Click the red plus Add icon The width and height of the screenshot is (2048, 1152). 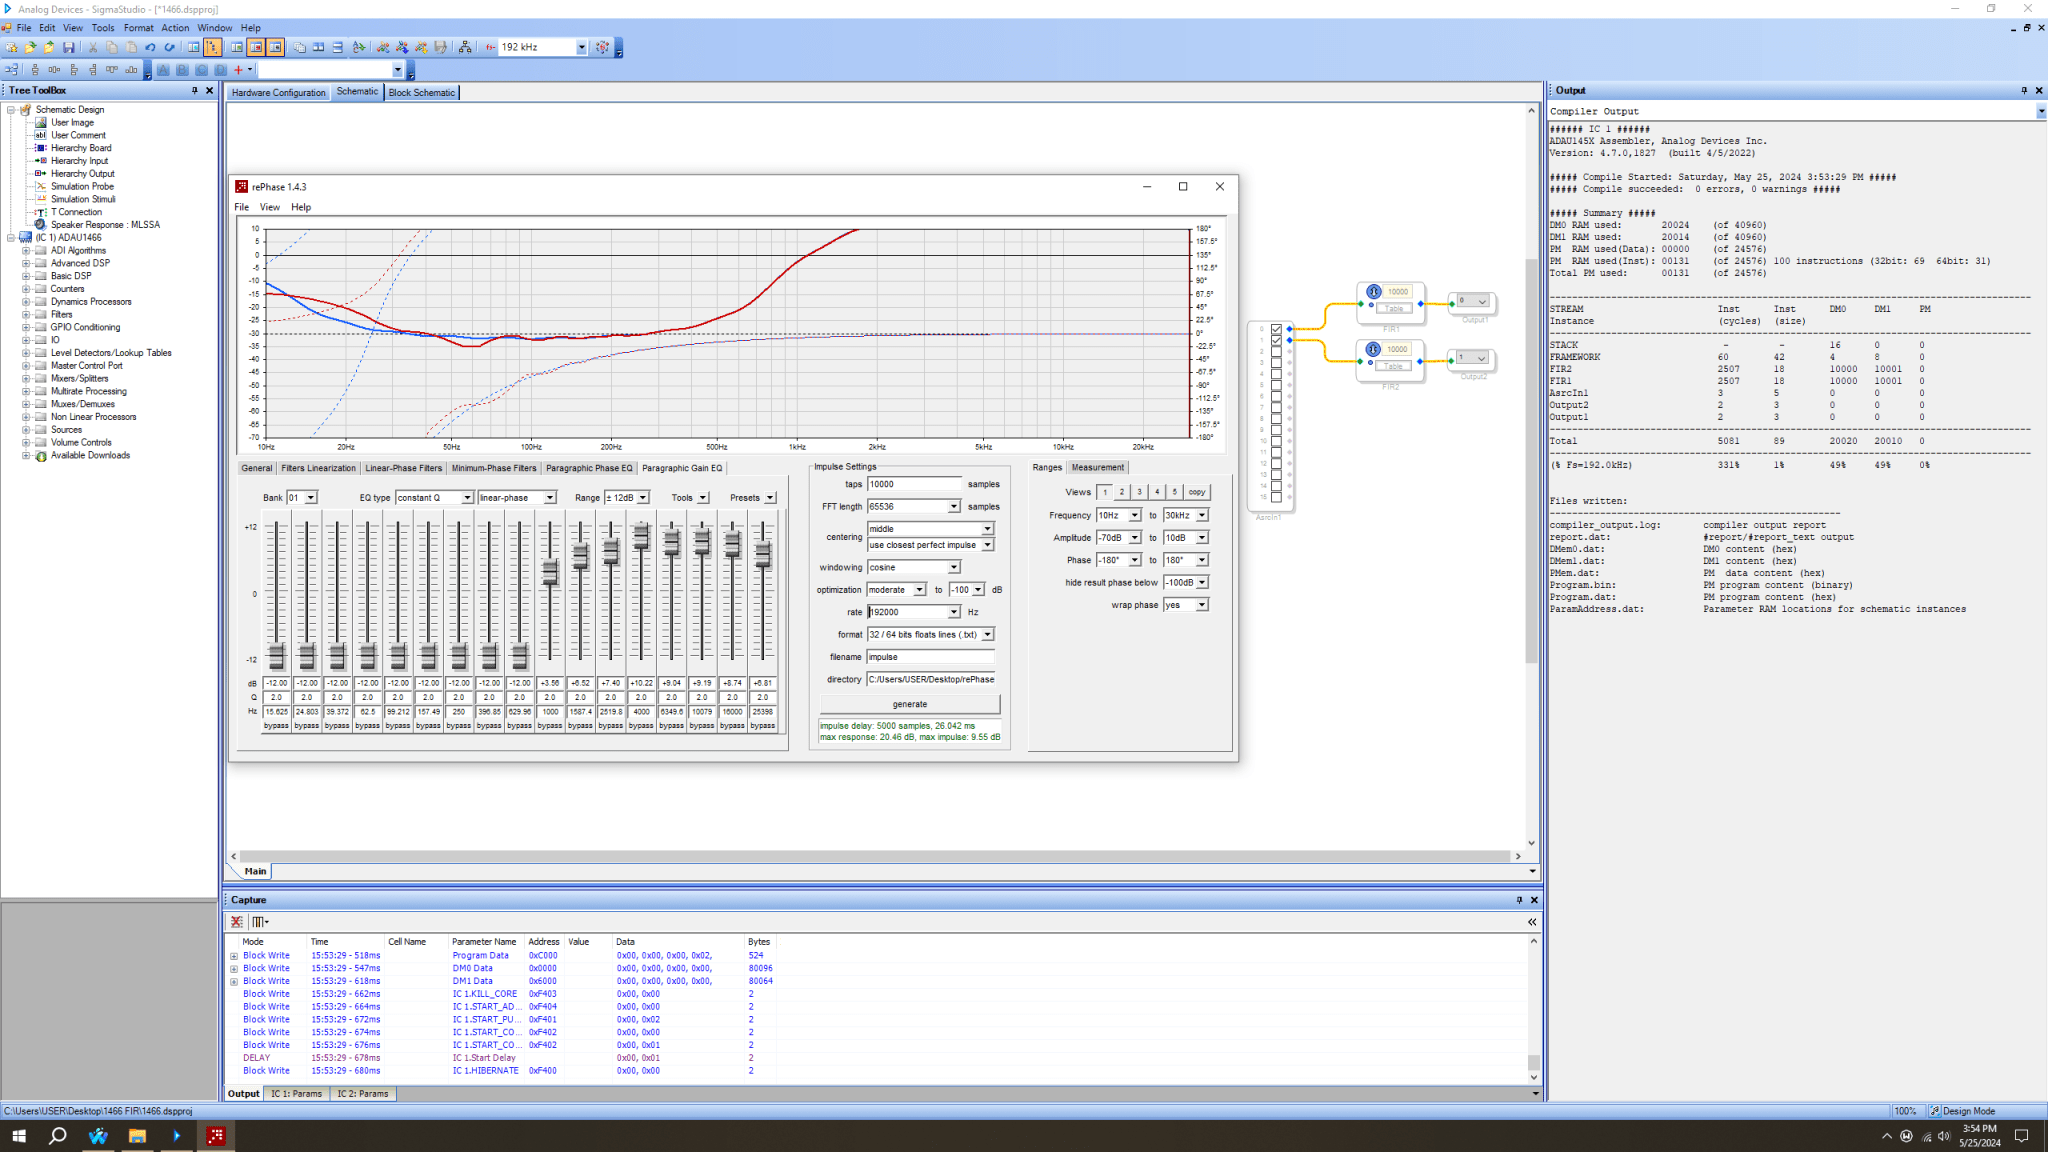point(238,70)
